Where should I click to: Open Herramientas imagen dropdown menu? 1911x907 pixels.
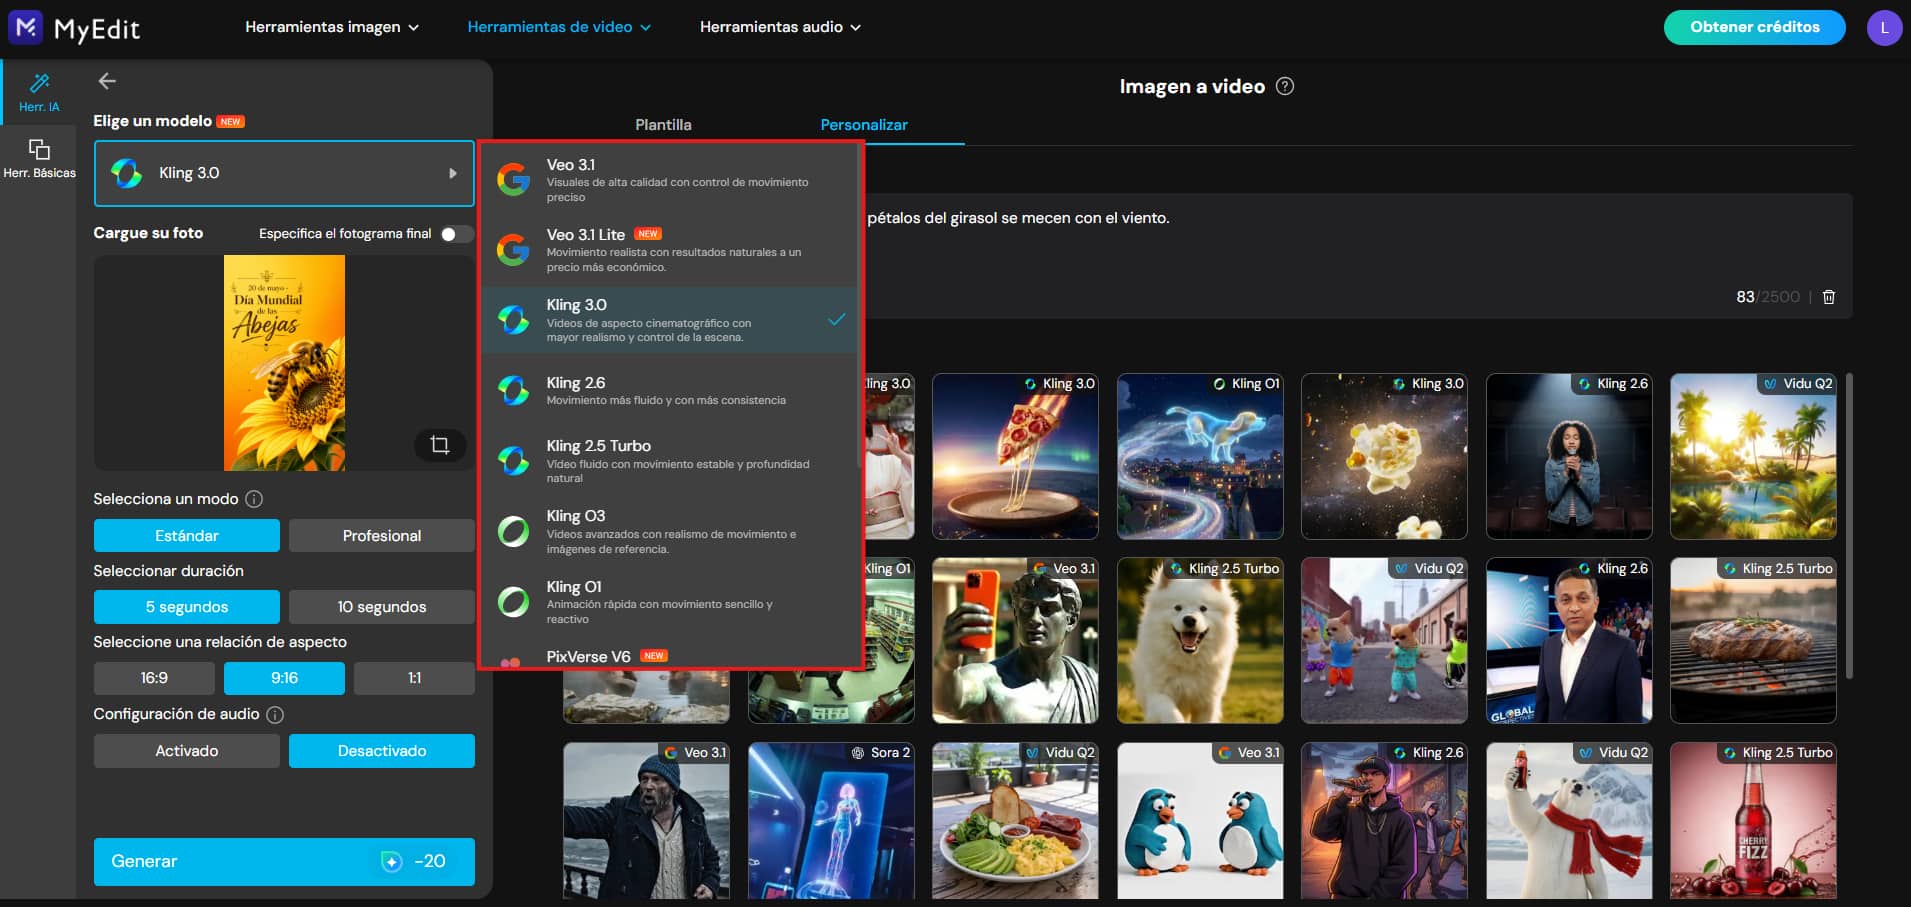point(332,27)
